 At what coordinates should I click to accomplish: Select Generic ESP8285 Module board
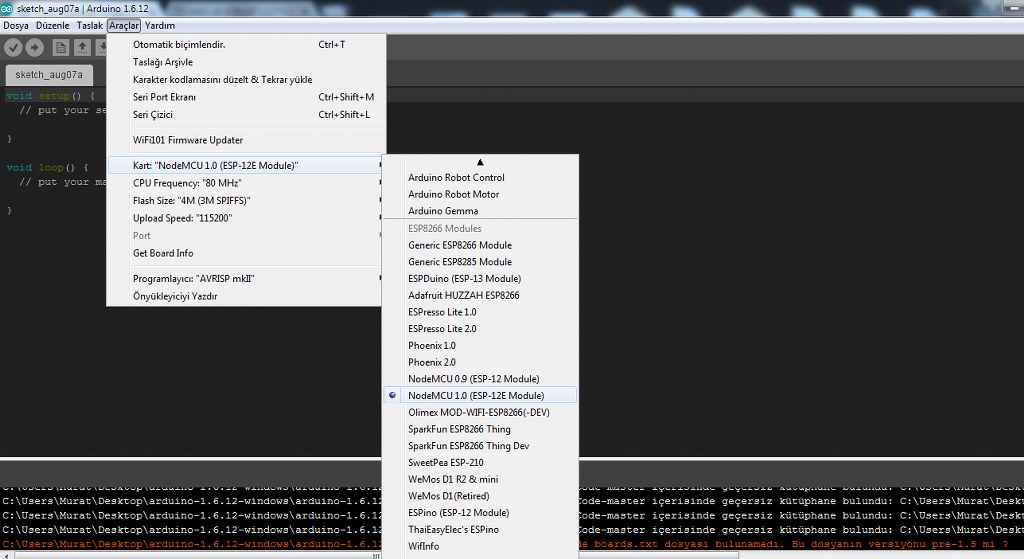click(x=480, y=261)
